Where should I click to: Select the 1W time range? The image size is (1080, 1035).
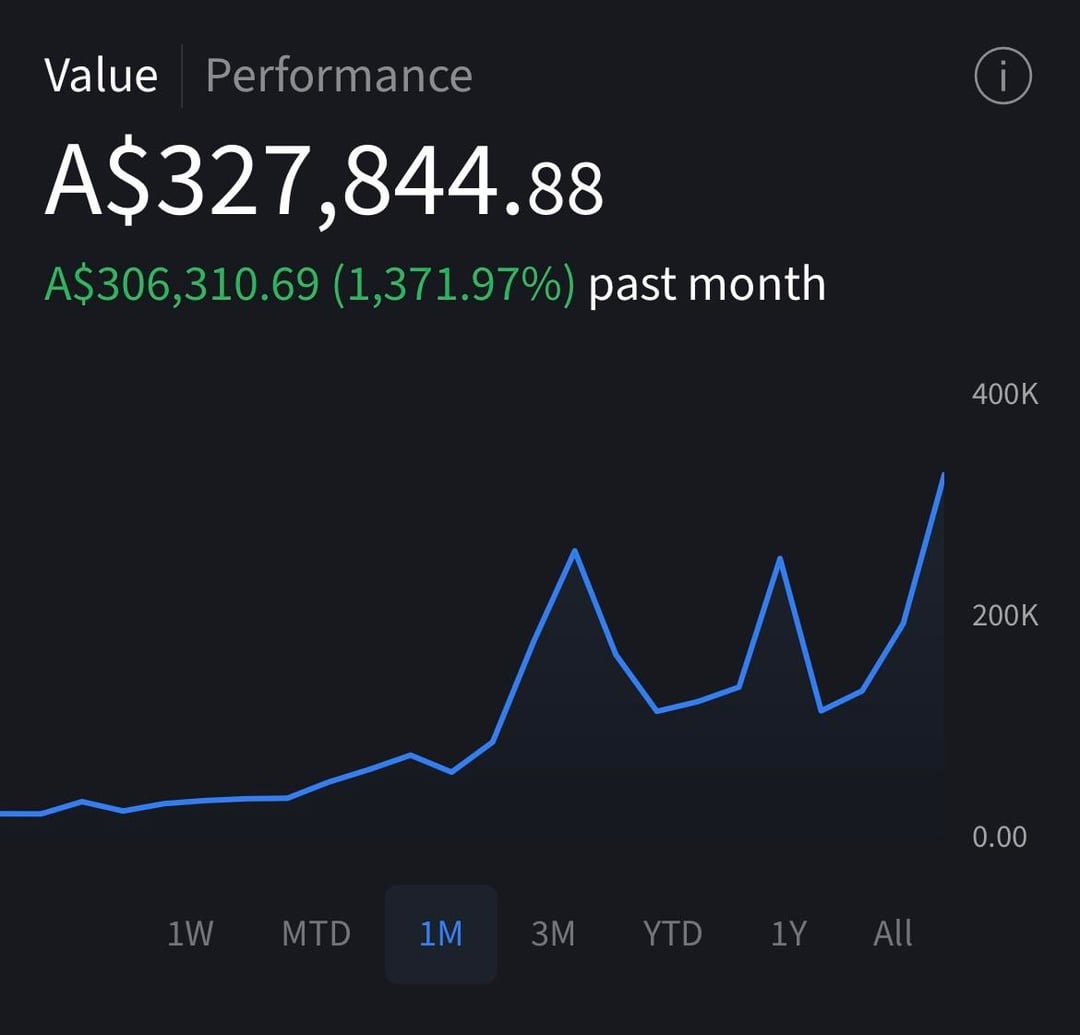(x=190, y=934)
